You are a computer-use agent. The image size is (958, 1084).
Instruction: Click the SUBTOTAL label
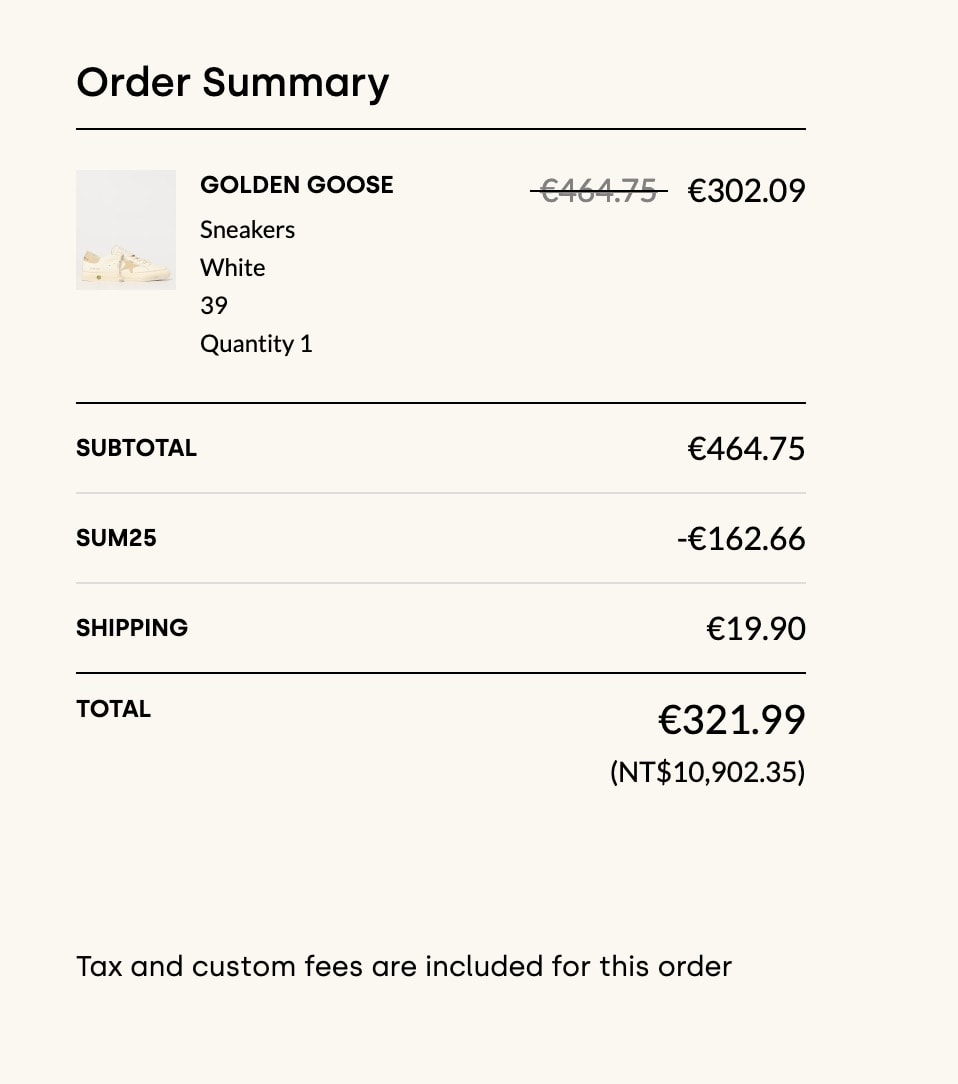pos(136,448)
